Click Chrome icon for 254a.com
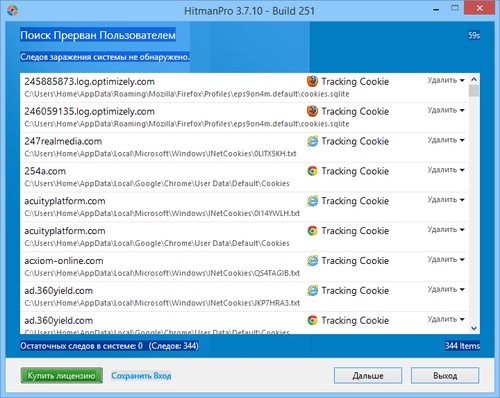500x398 pixels. (312, 171)
